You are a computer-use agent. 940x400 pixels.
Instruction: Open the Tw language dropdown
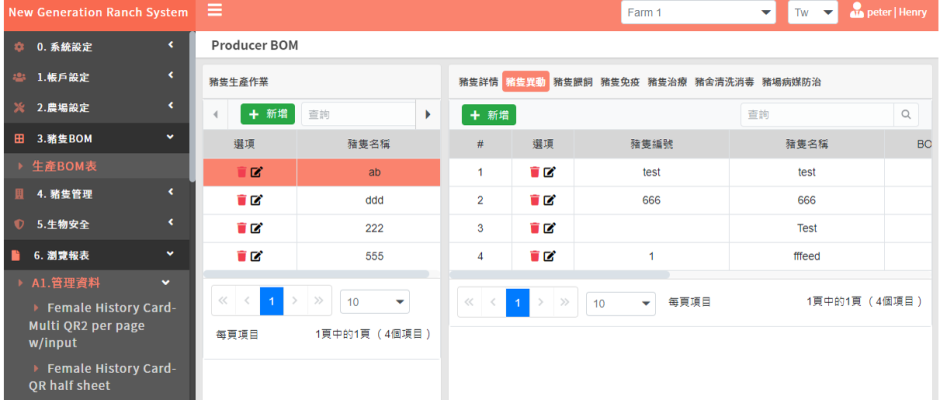(812, 12)
